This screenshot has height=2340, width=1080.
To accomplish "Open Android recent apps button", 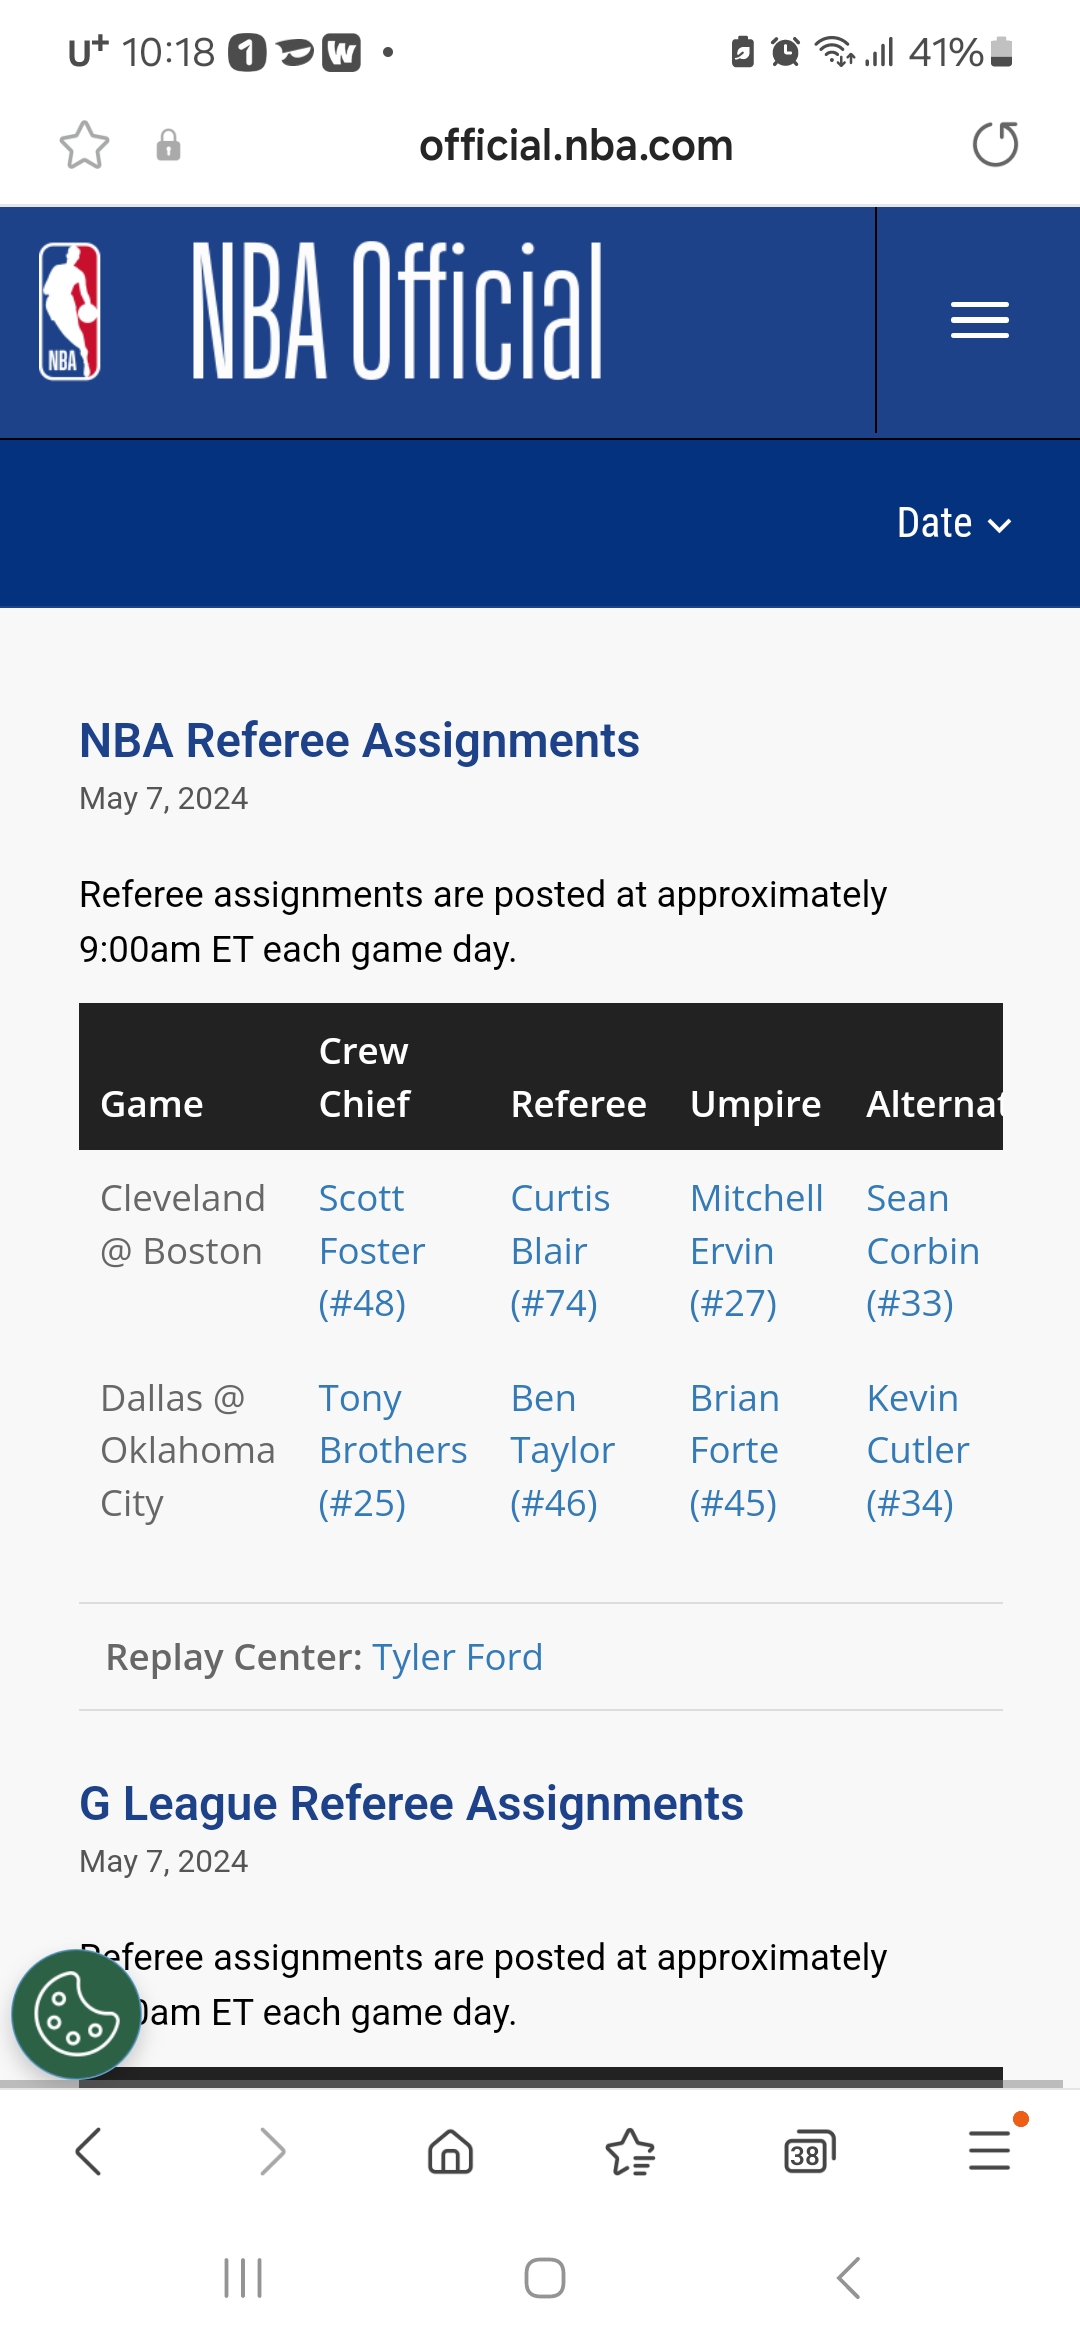I will tap(243, 2278).
